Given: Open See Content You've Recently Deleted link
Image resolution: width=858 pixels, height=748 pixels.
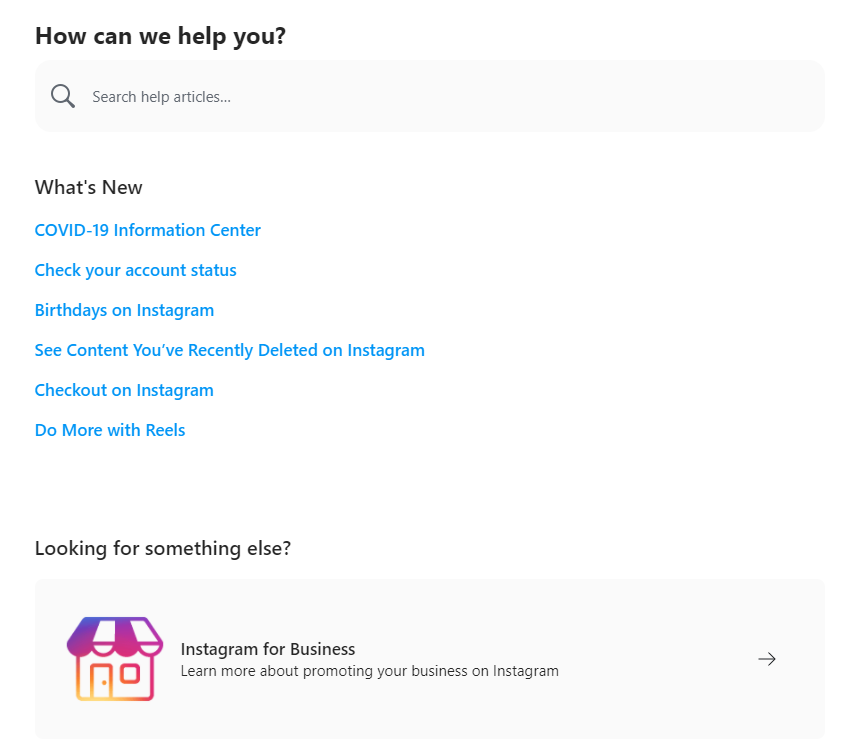Looking at the screenshot, I should [230, 350].
